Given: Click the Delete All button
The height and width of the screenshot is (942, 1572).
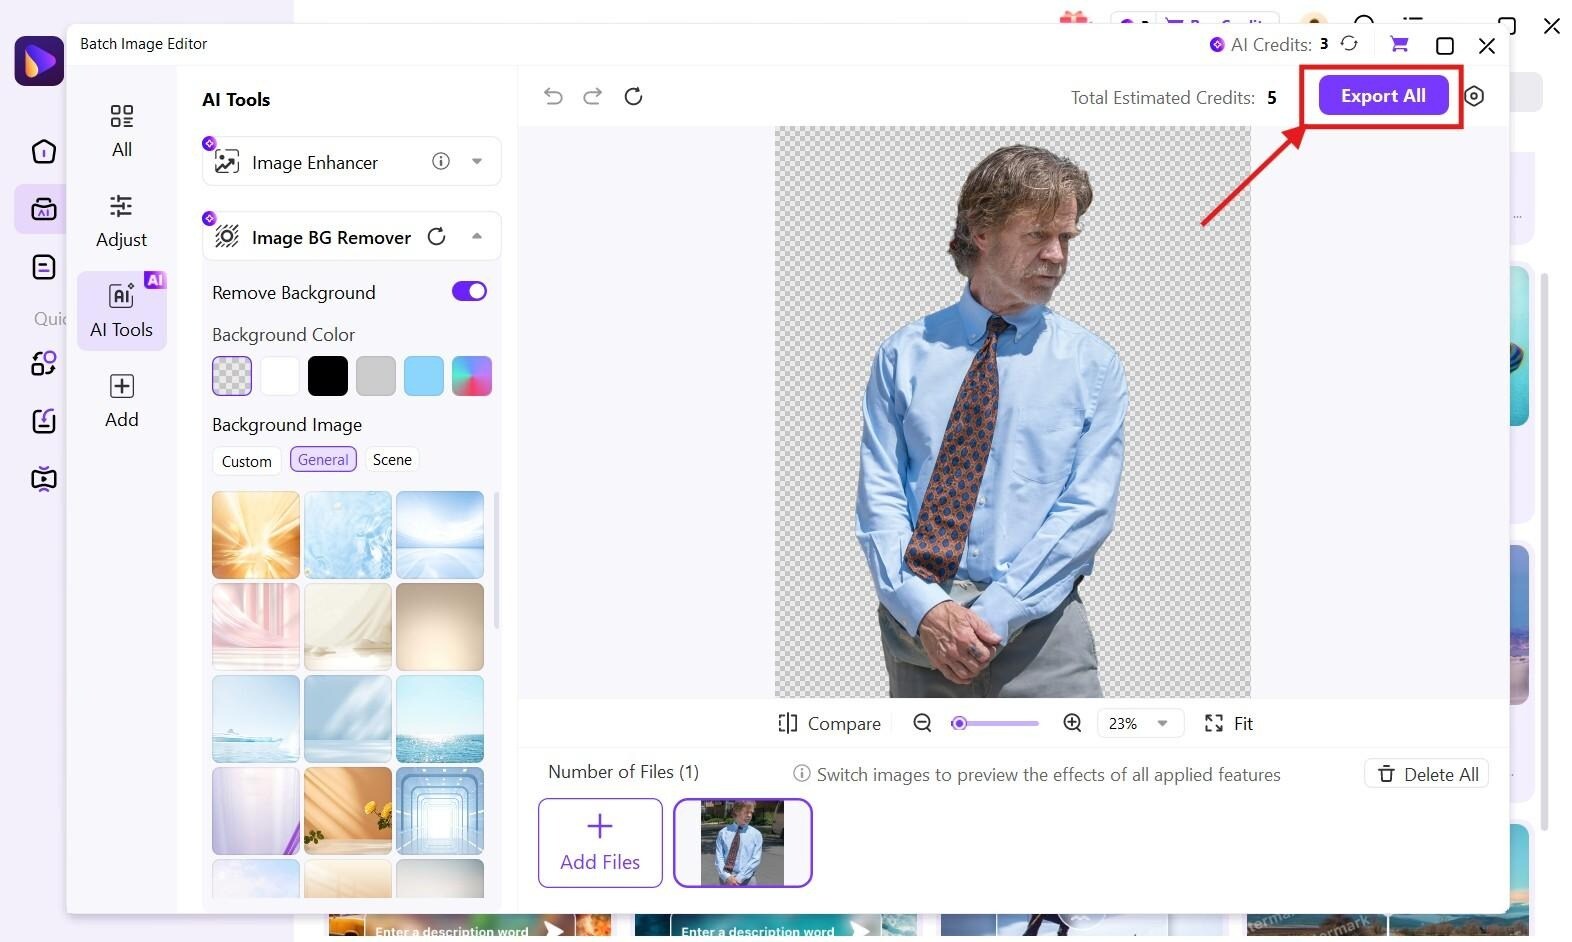Looking at the screenshot, I should [x=1427, y=774].
